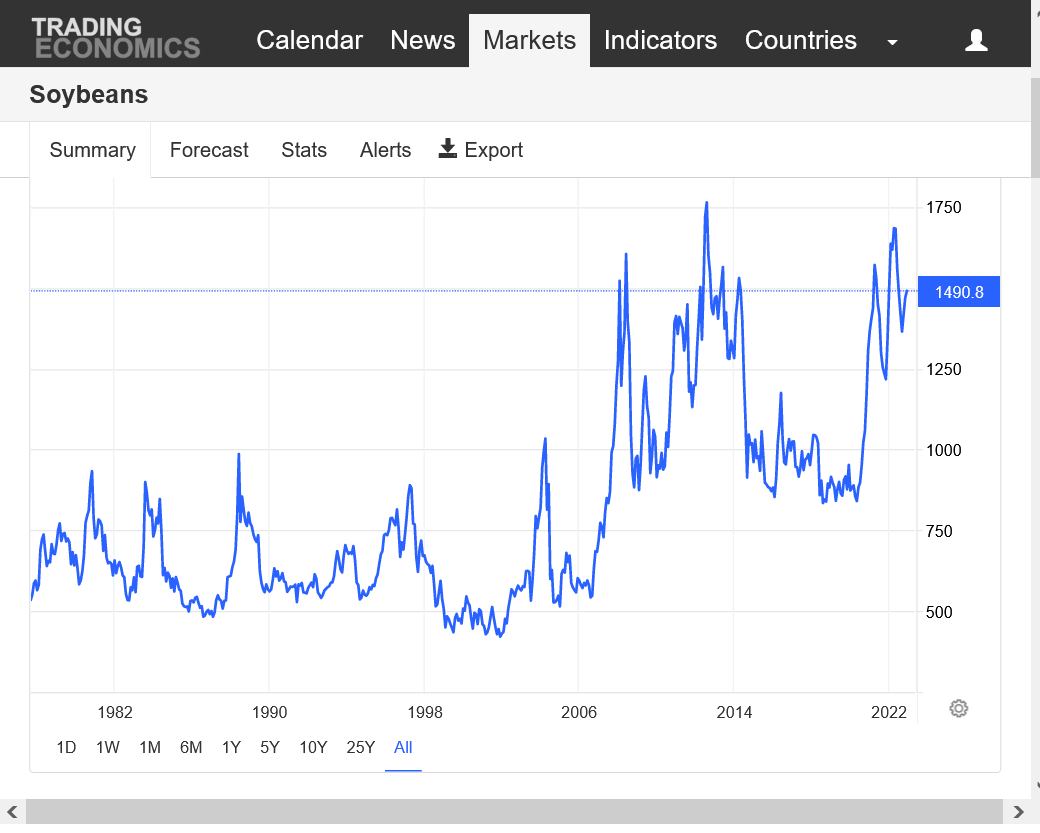
Task: Open the Markets menu
Action: tap(529, 40)
